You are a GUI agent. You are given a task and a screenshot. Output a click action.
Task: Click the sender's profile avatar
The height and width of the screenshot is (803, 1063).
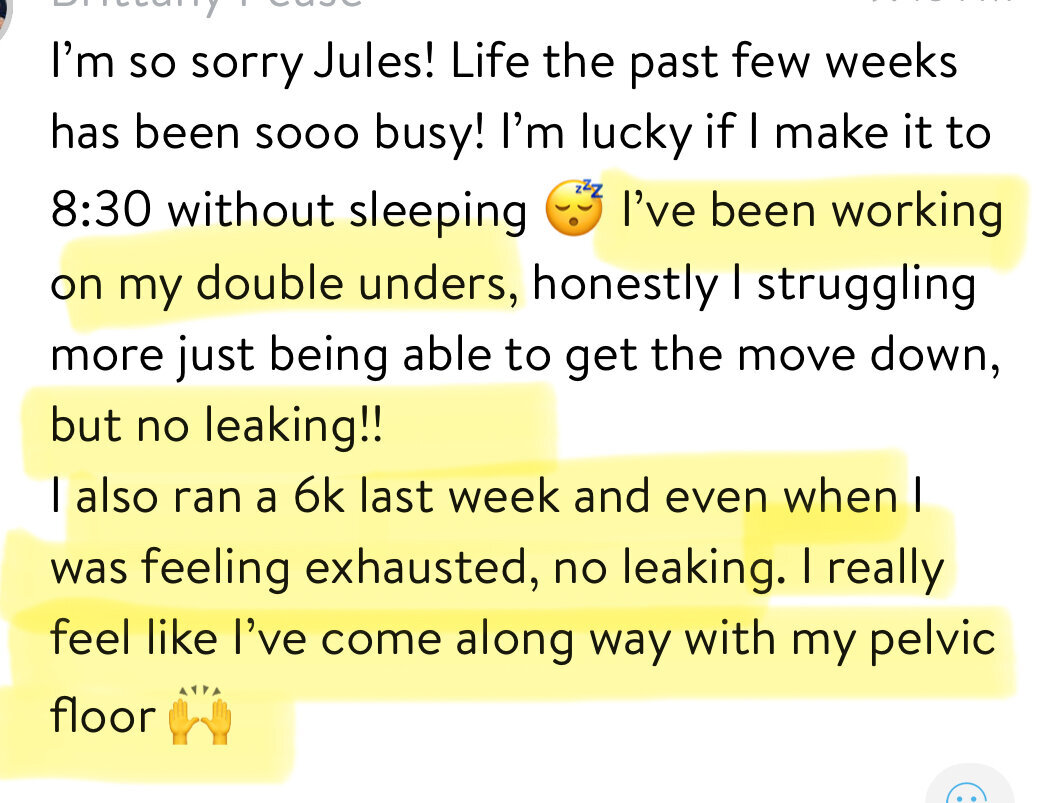tap(5, 10)
